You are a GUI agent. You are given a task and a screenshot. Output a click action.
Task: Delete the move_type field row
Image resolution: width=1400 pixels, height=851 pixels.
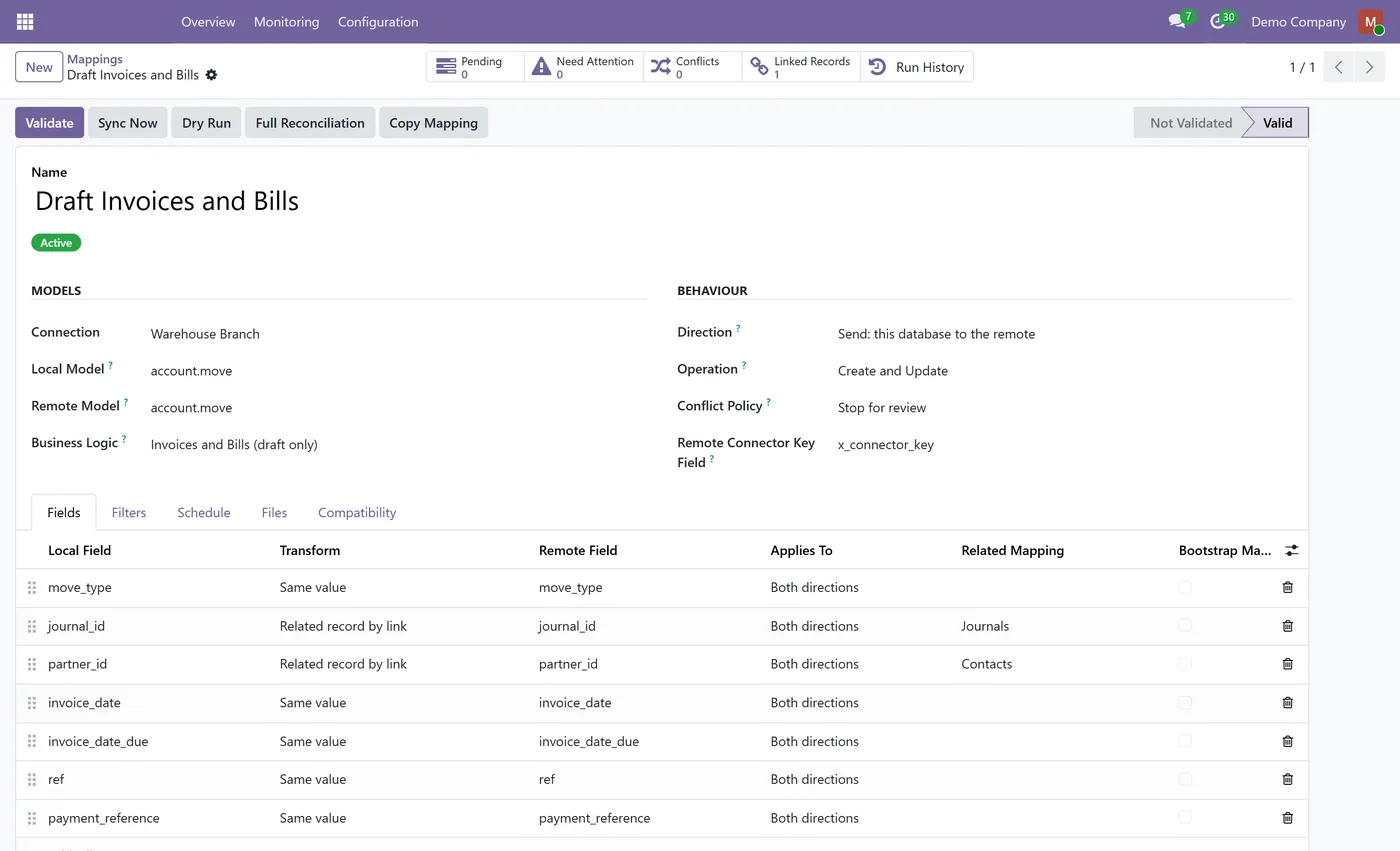[x=1287, y=587]
